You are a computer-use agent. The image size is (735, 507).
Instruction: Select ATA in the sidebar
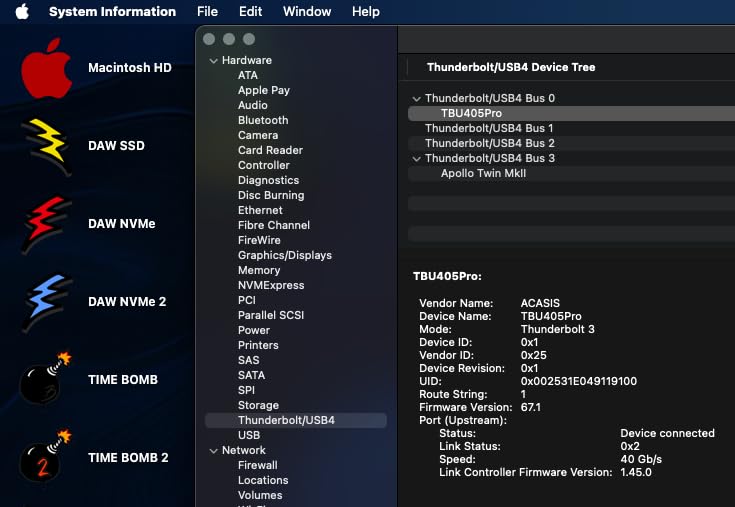(248, 75)
